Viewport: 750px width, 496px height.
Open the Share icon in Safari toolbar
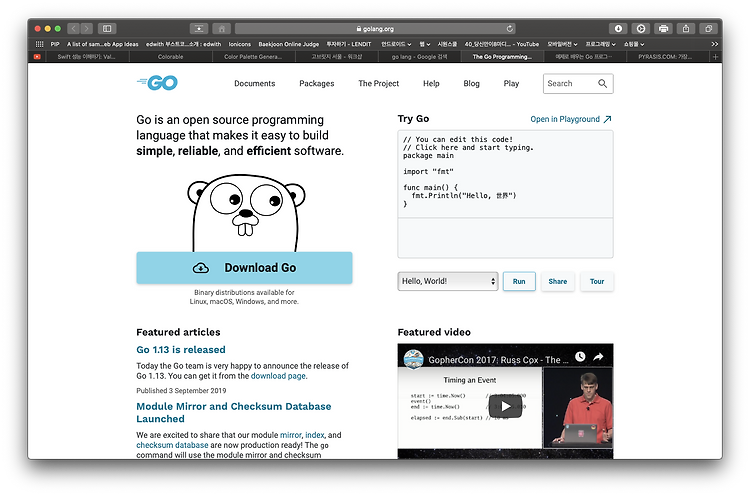pyautogui.click(x=686, y=29)
